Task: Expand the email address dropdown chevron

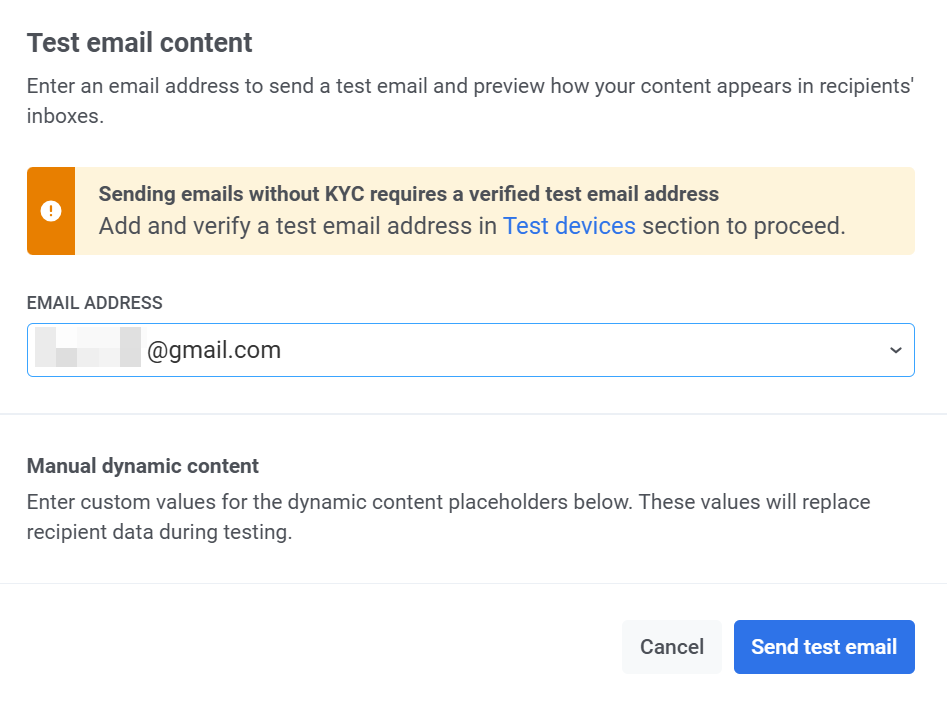Action: [x=895, y=350]
